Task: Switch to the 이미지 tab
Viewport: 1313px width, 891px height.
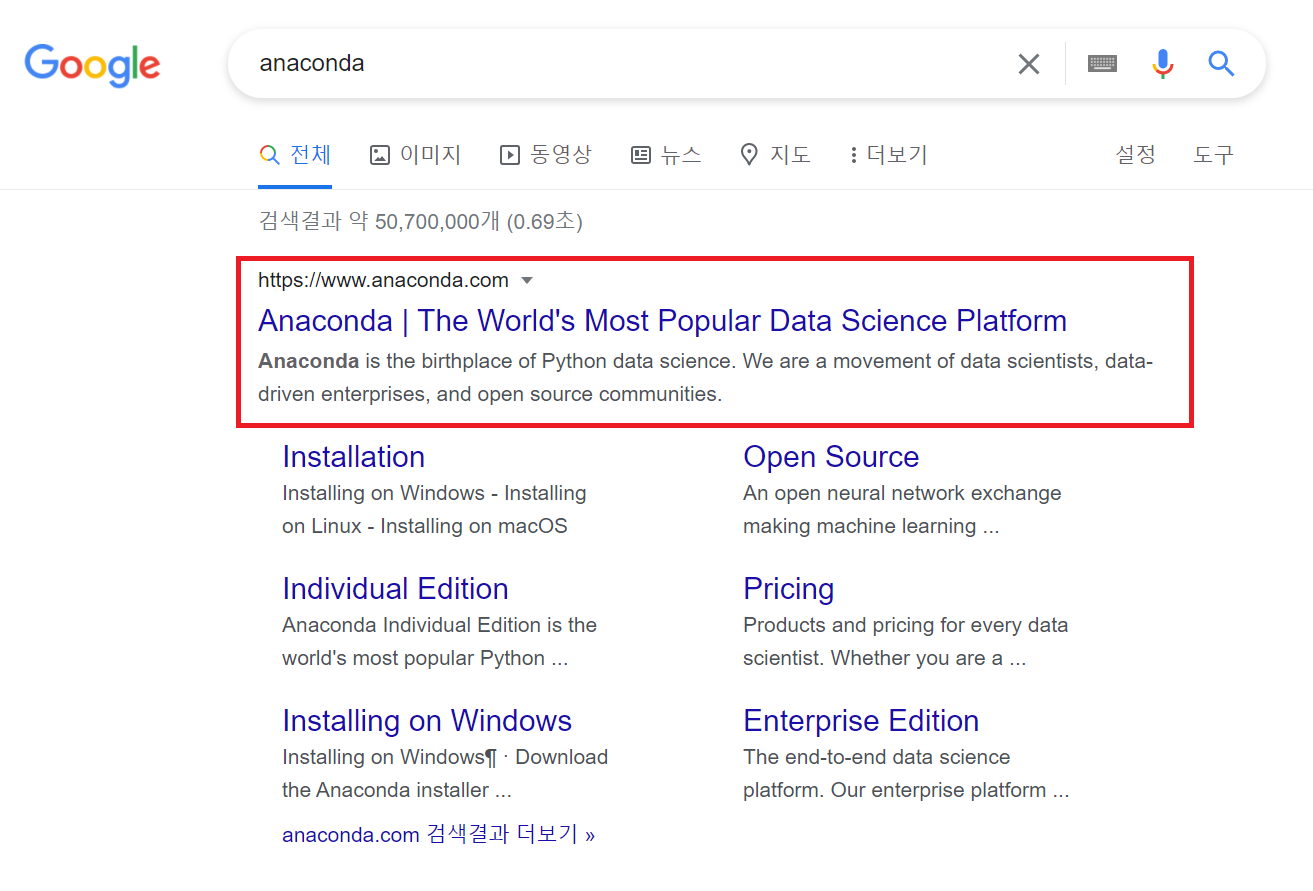Action: pos(415,155)
